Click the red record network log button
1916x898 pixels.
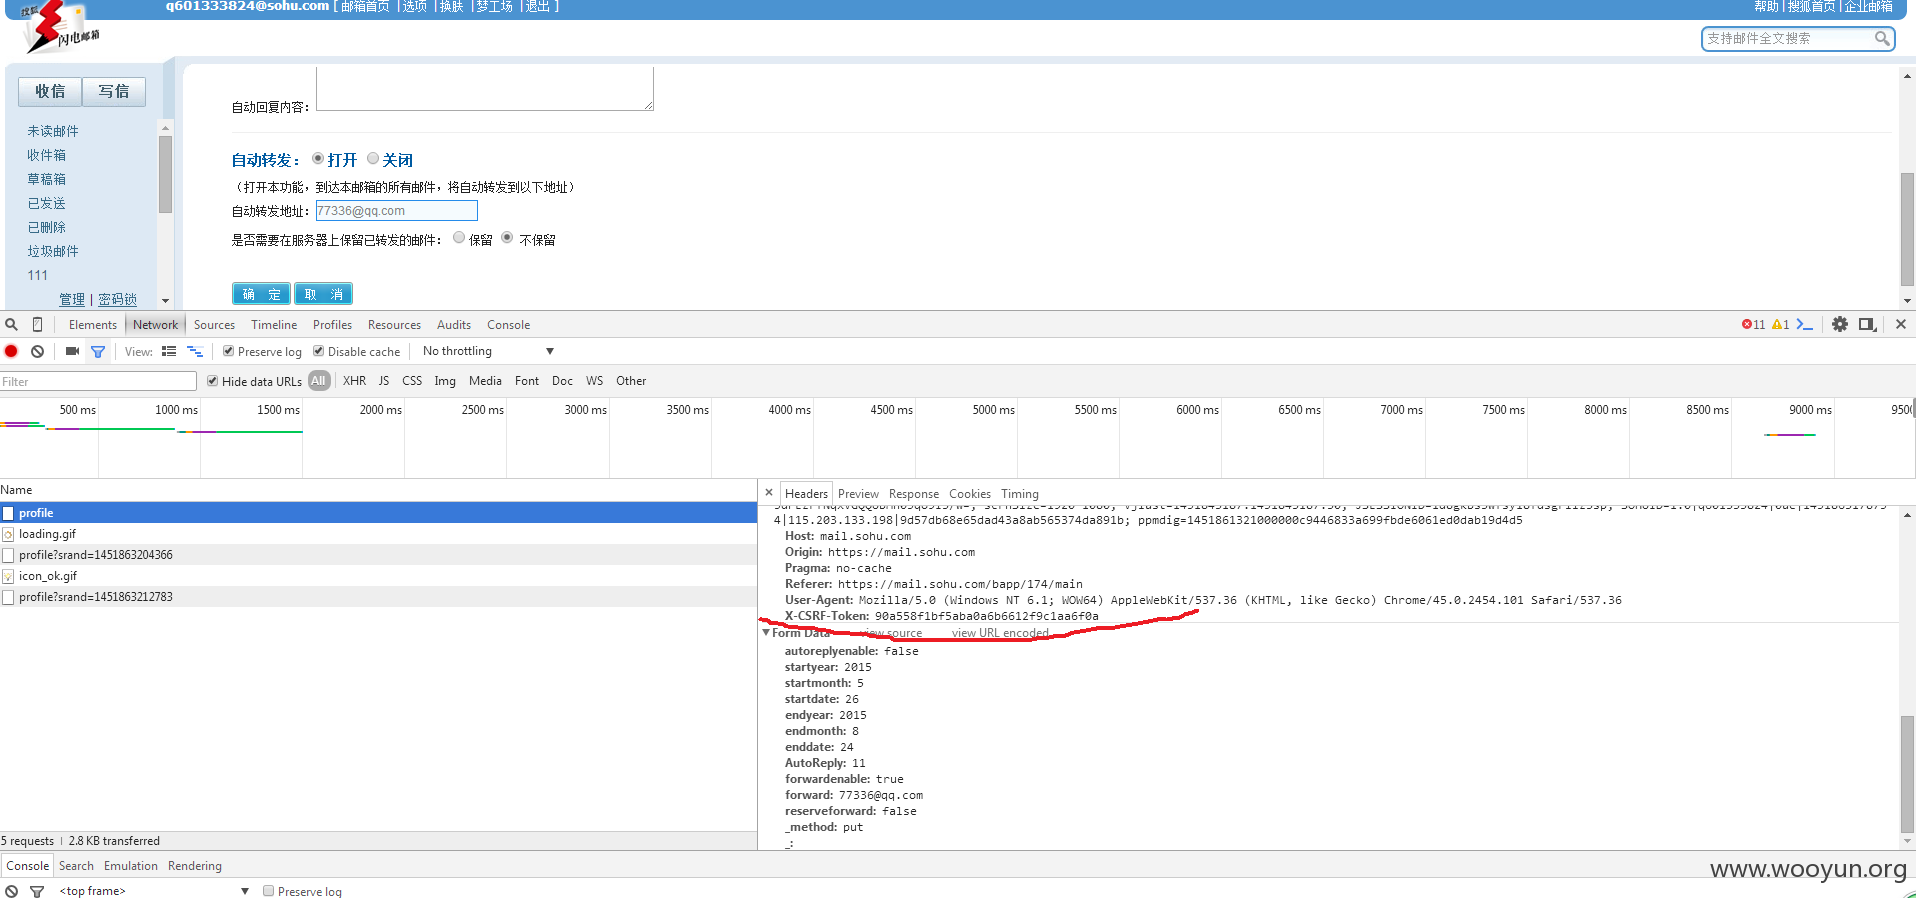(12, 351)
